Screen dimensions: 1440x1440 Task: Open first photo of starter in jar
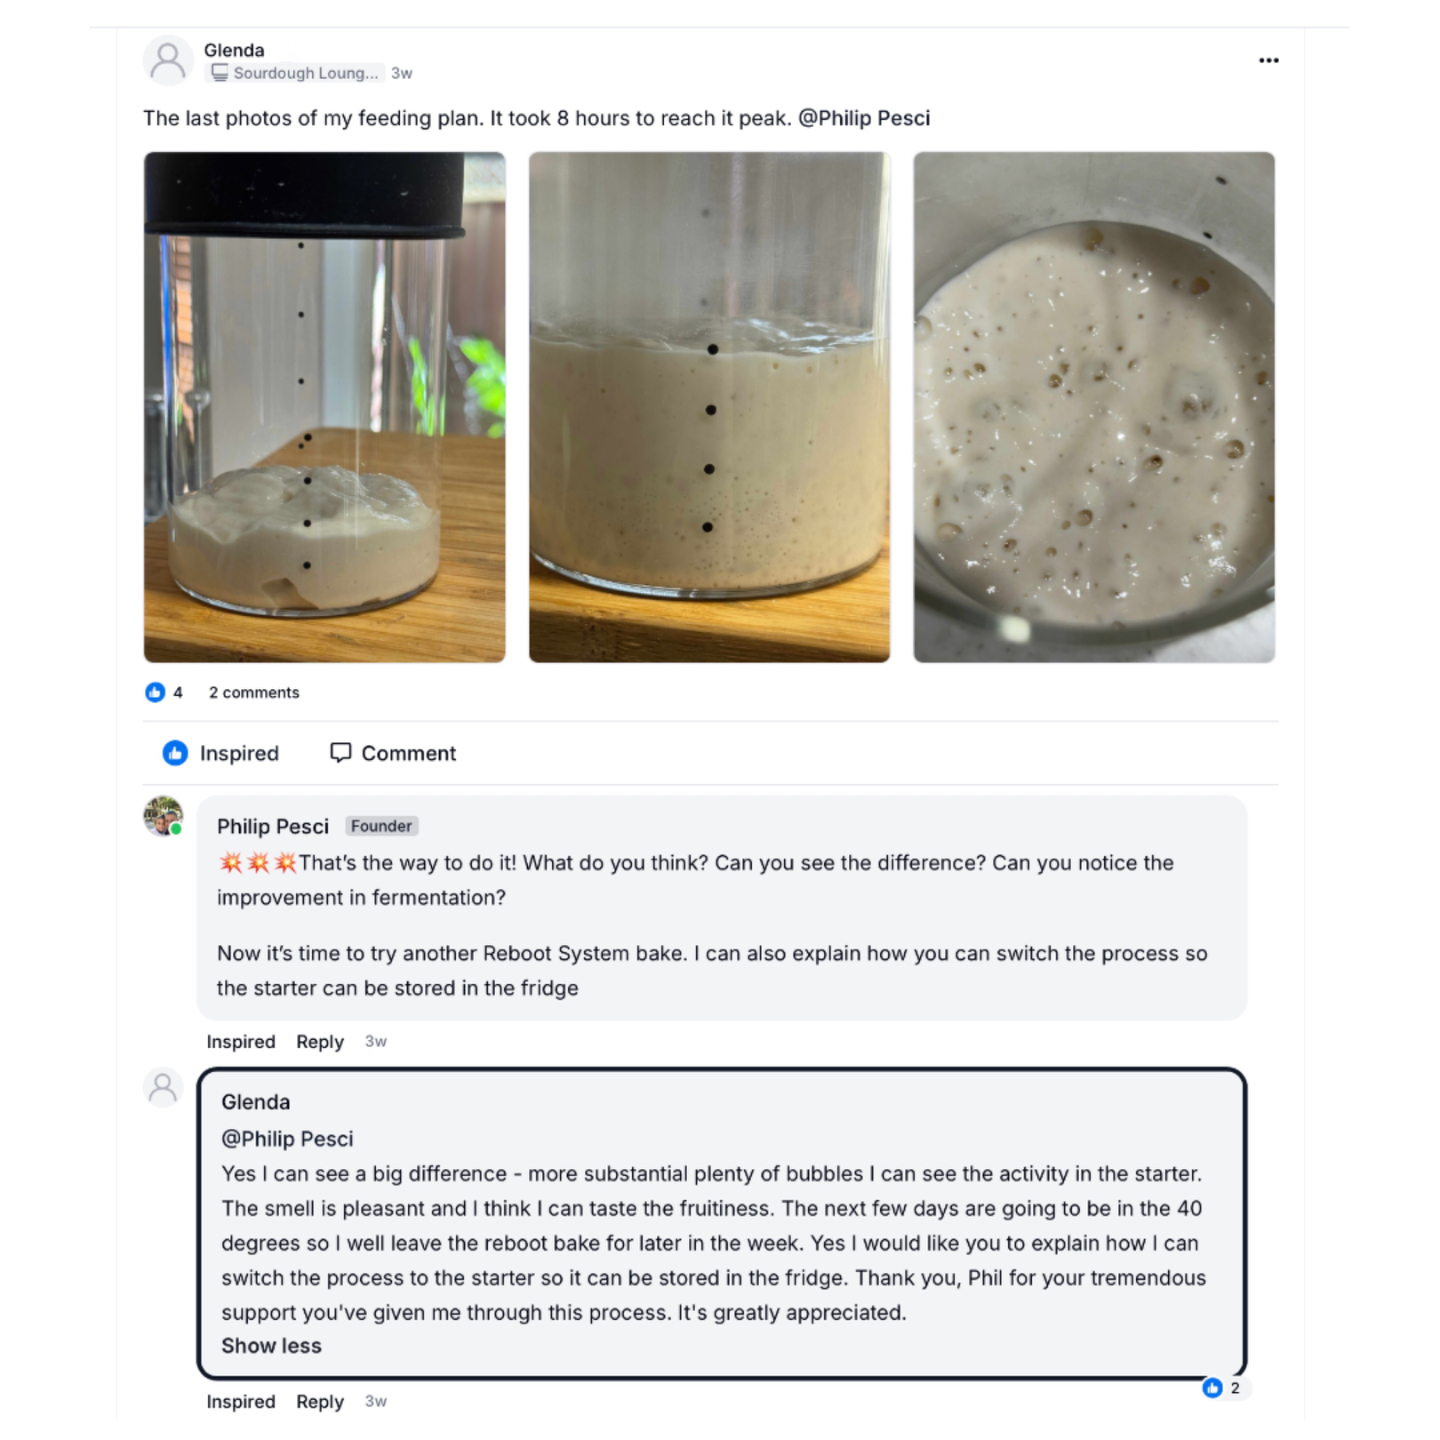pos(324,407)
